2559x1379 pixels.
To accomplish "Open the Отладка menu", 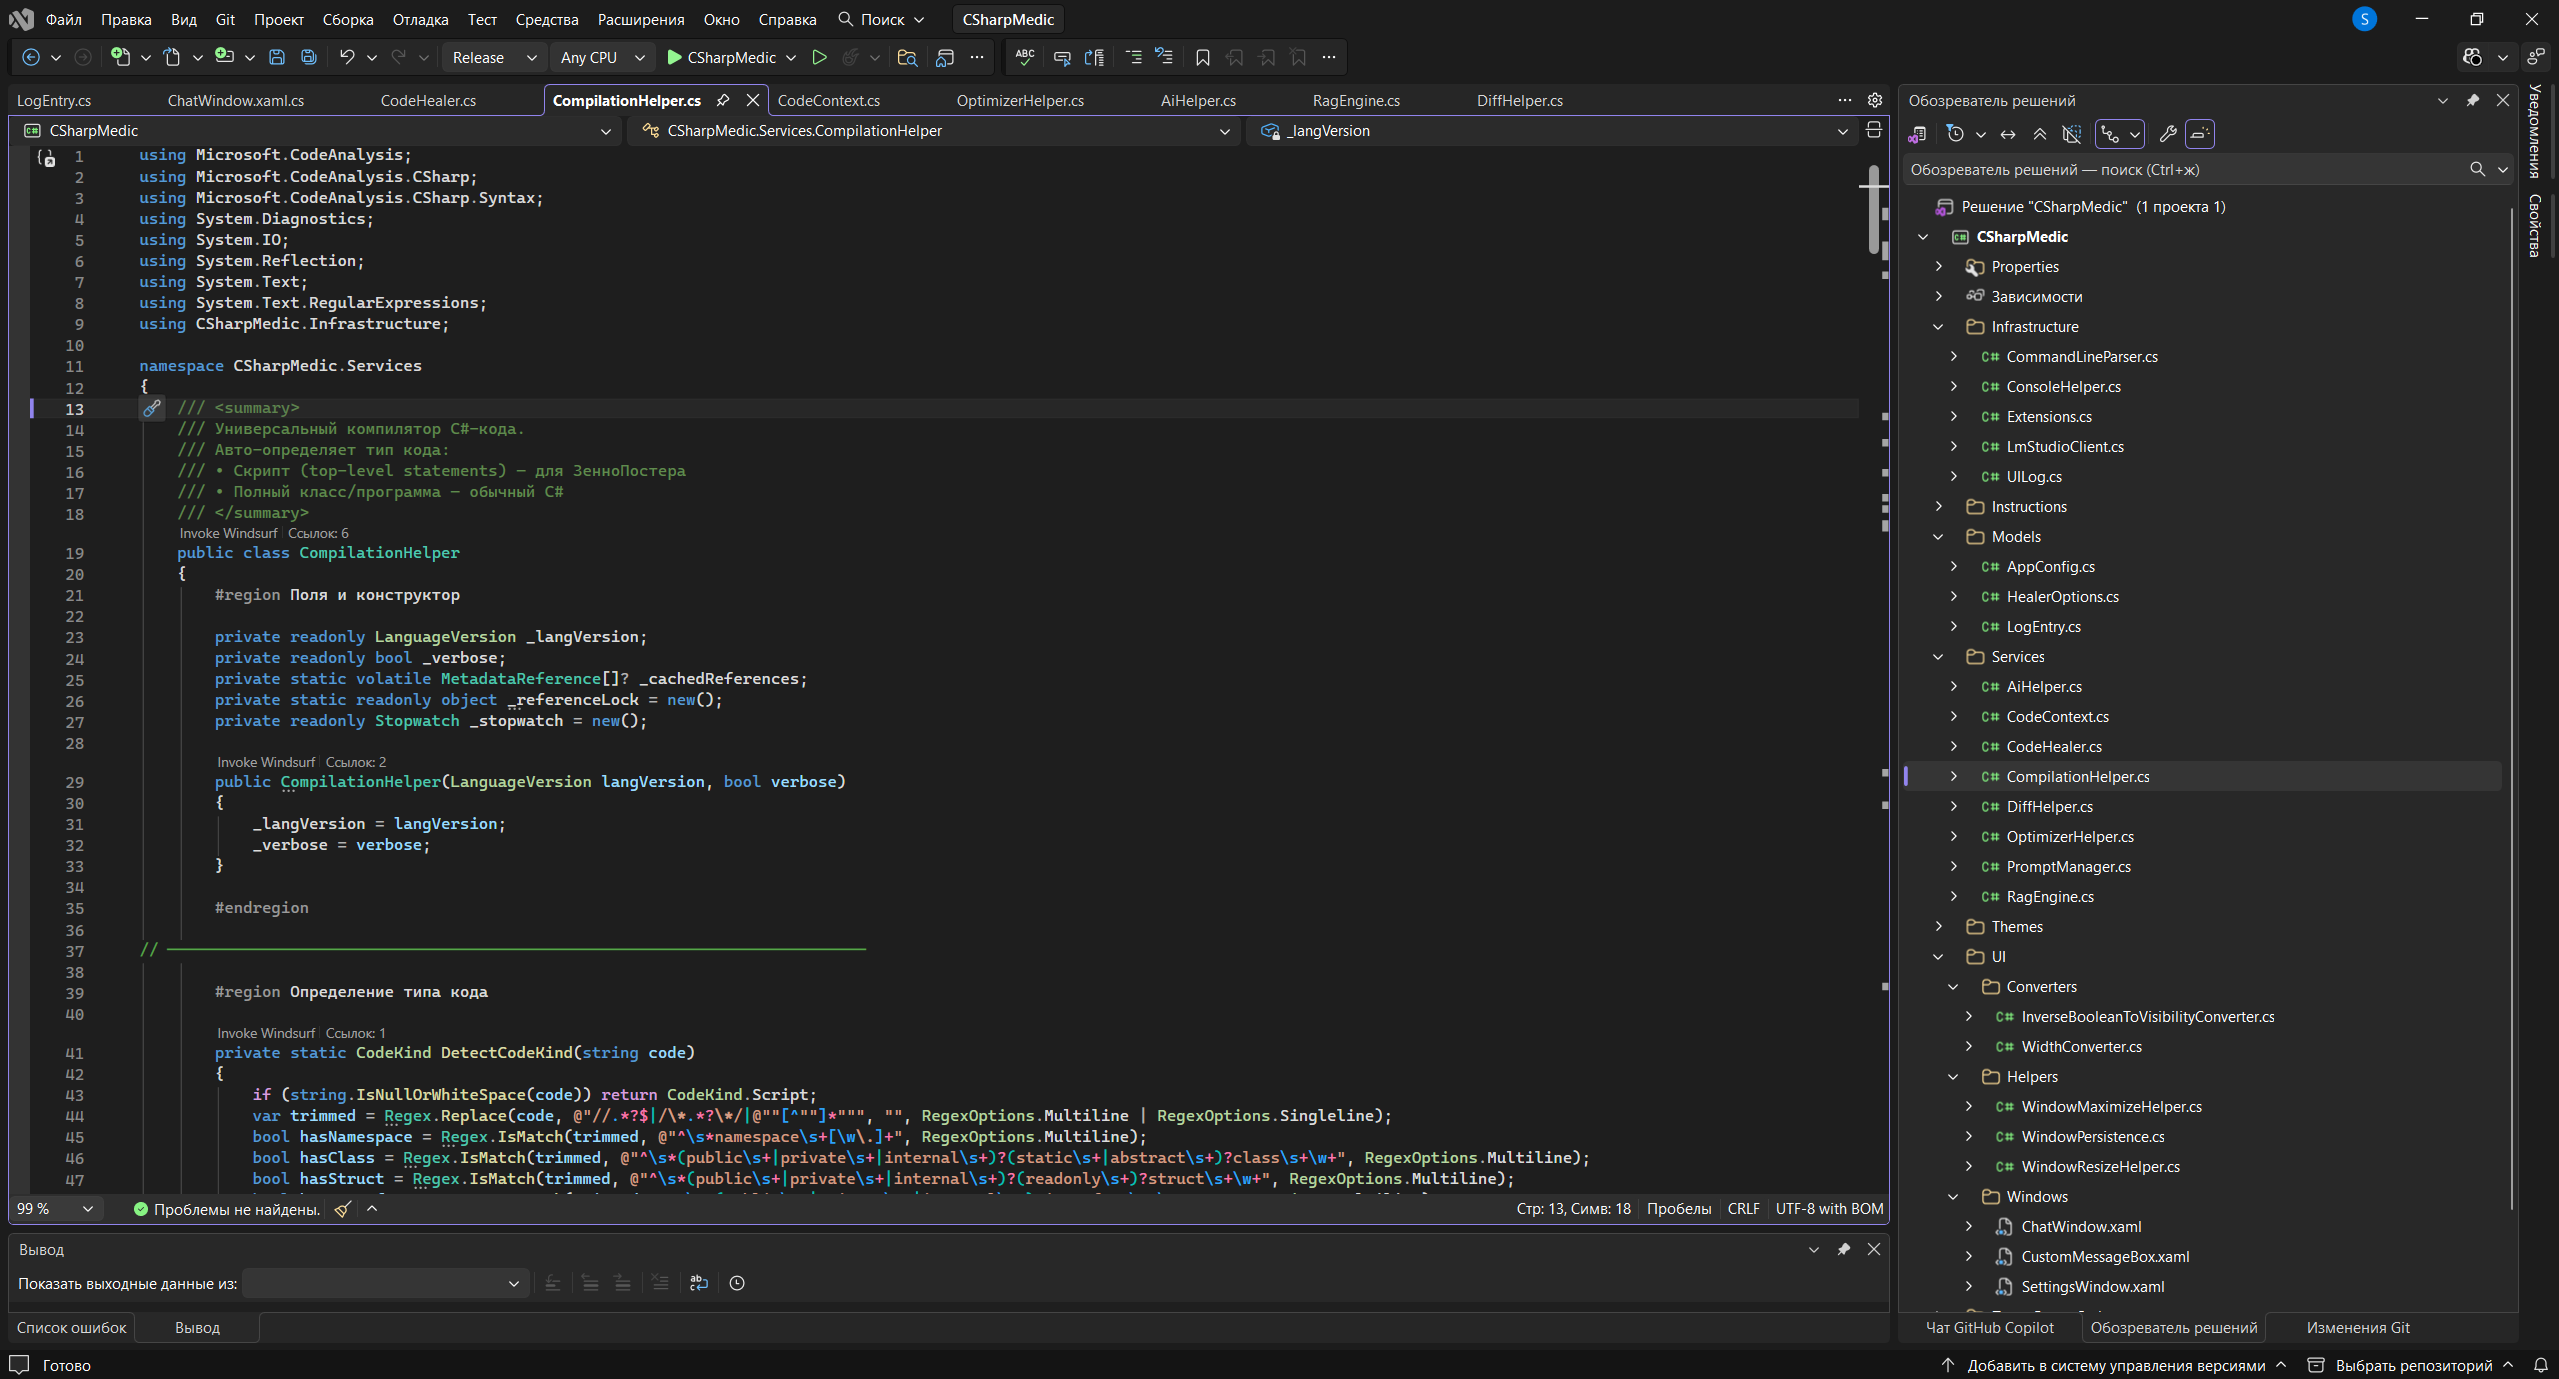I will coord(420,19).
